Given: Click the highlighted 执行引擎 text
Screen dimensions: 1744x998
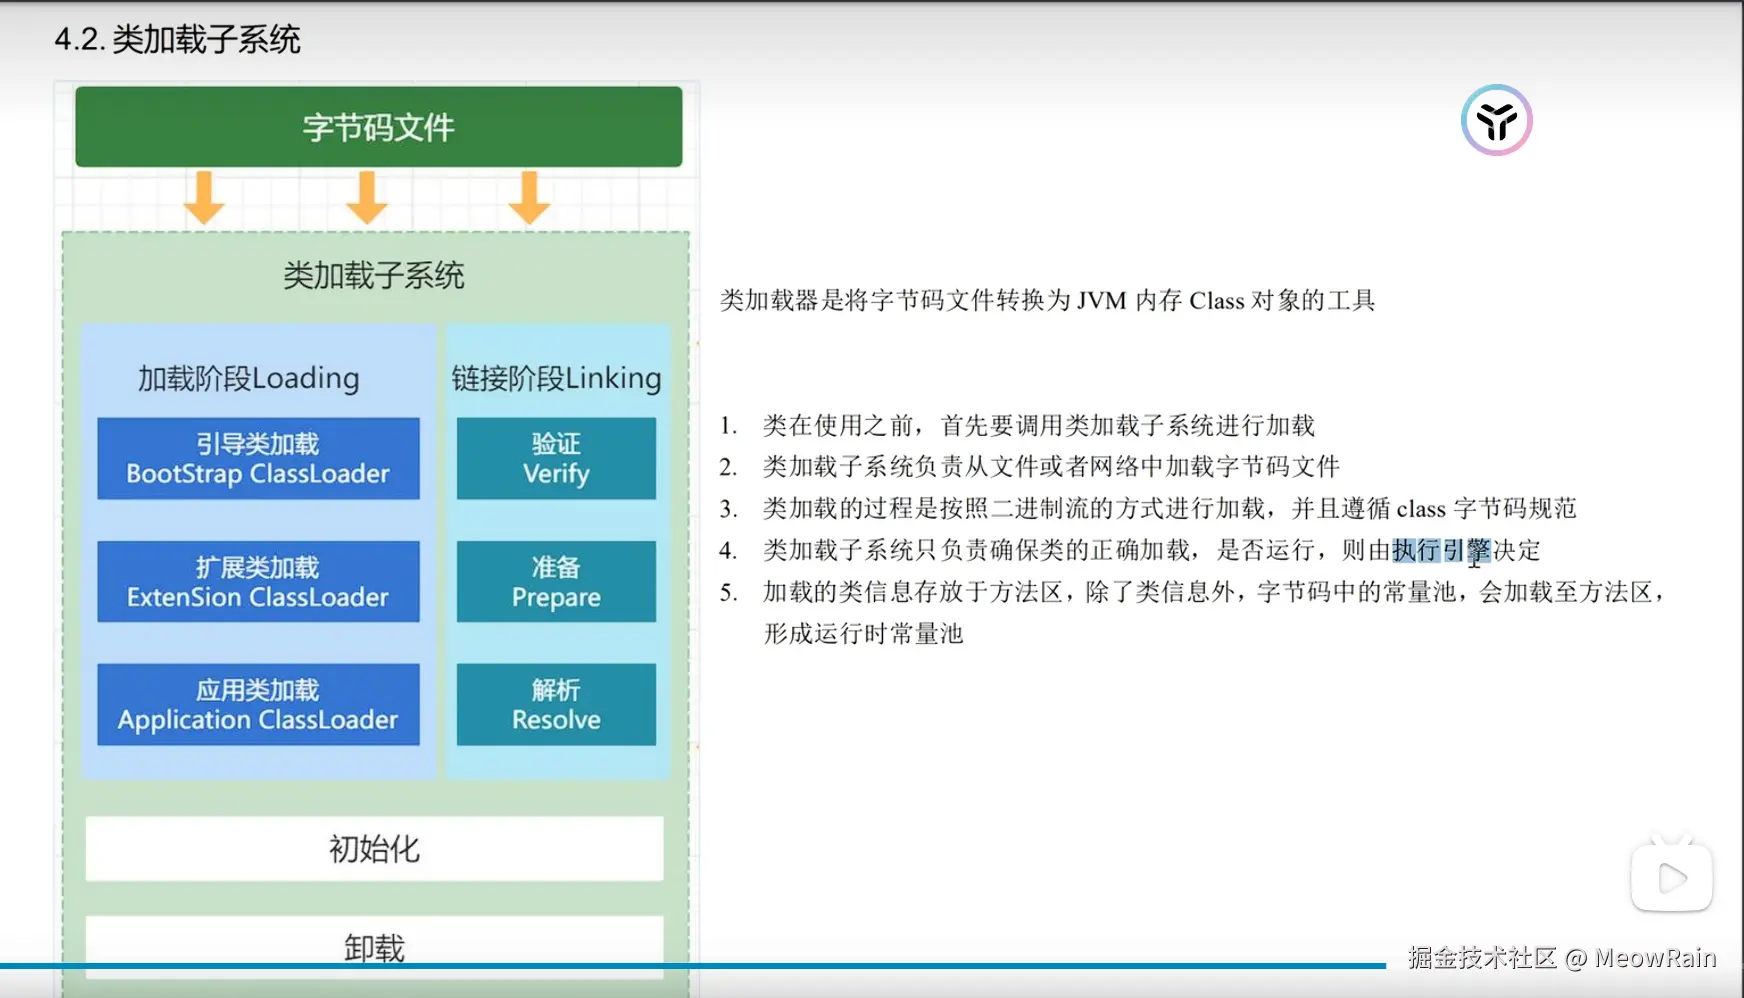Looking at the screenshot, I should pos(1441,550).
